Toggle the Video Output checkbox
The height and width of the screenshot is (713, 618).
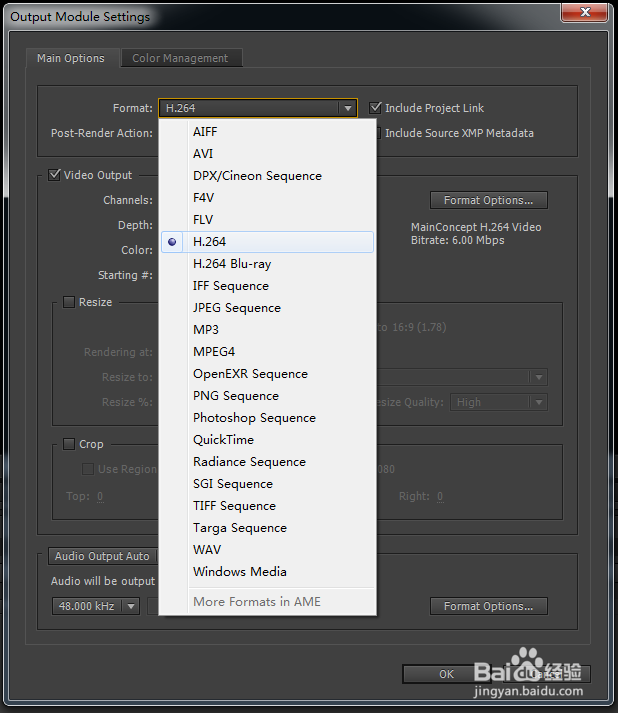point(54,175)
